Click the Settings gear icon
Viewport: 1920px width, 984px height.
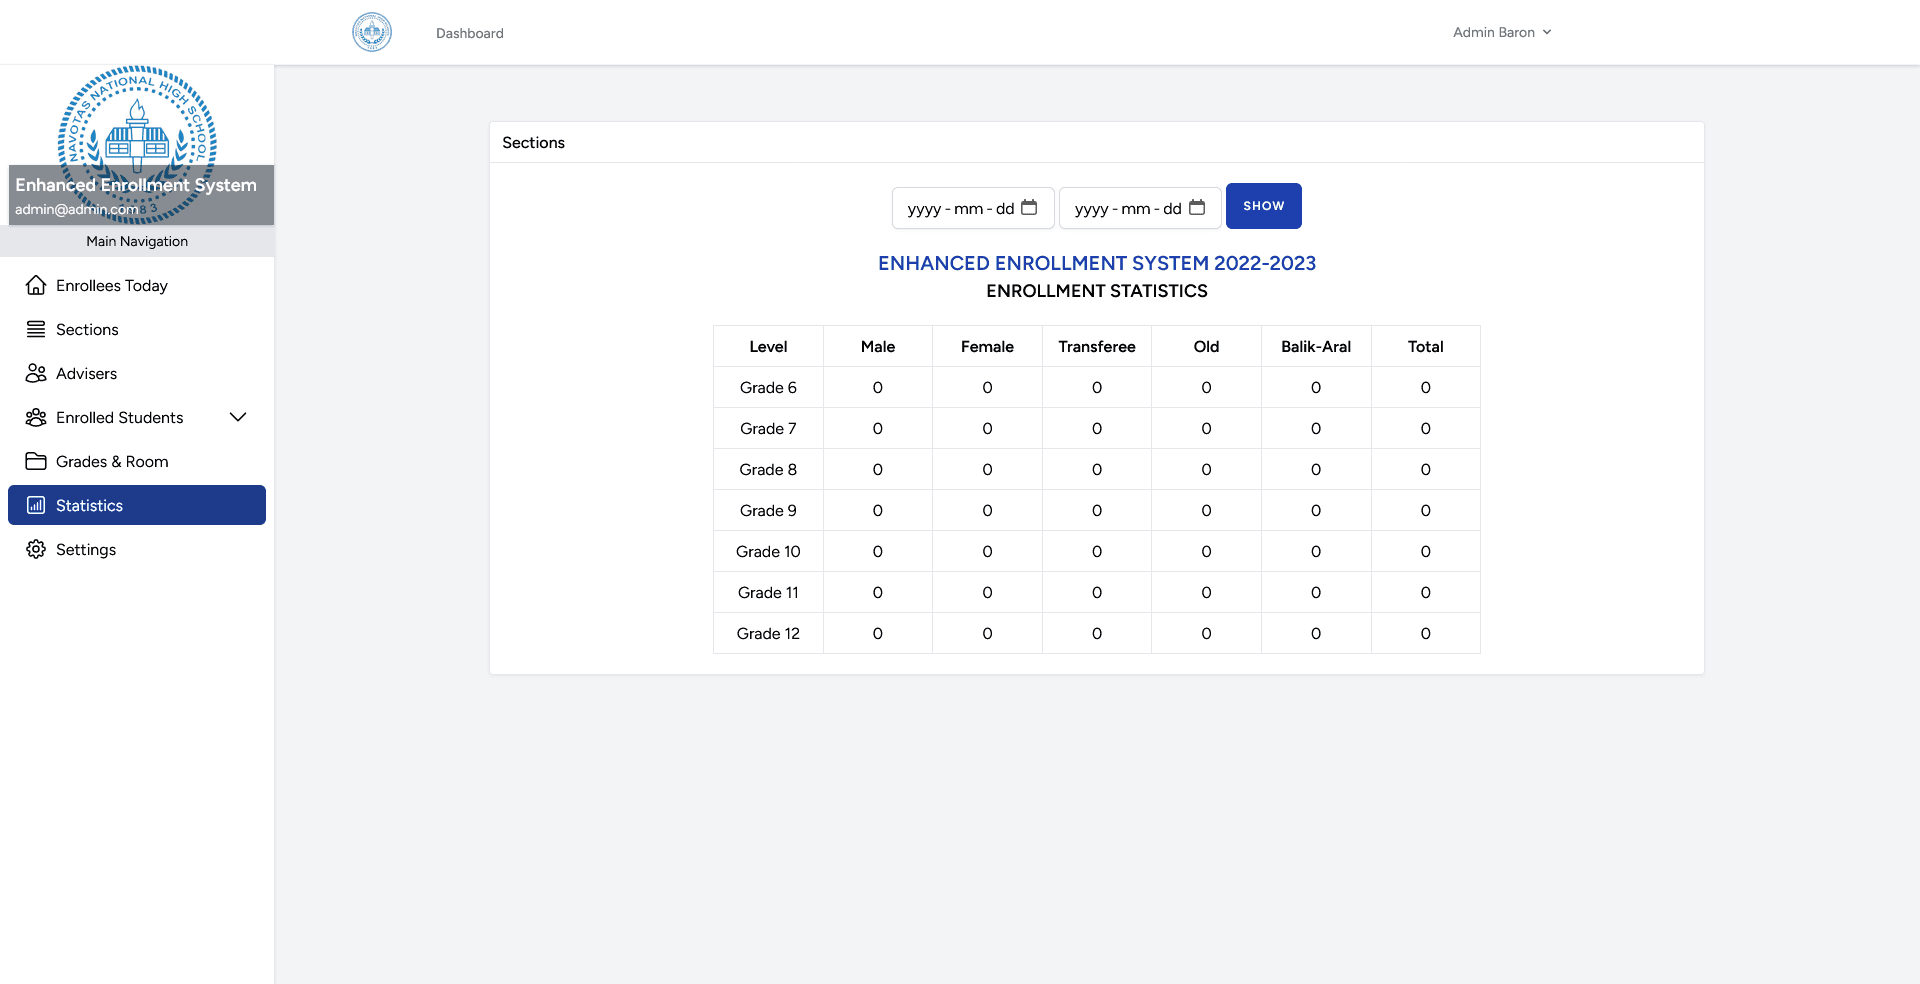(36, 549)
